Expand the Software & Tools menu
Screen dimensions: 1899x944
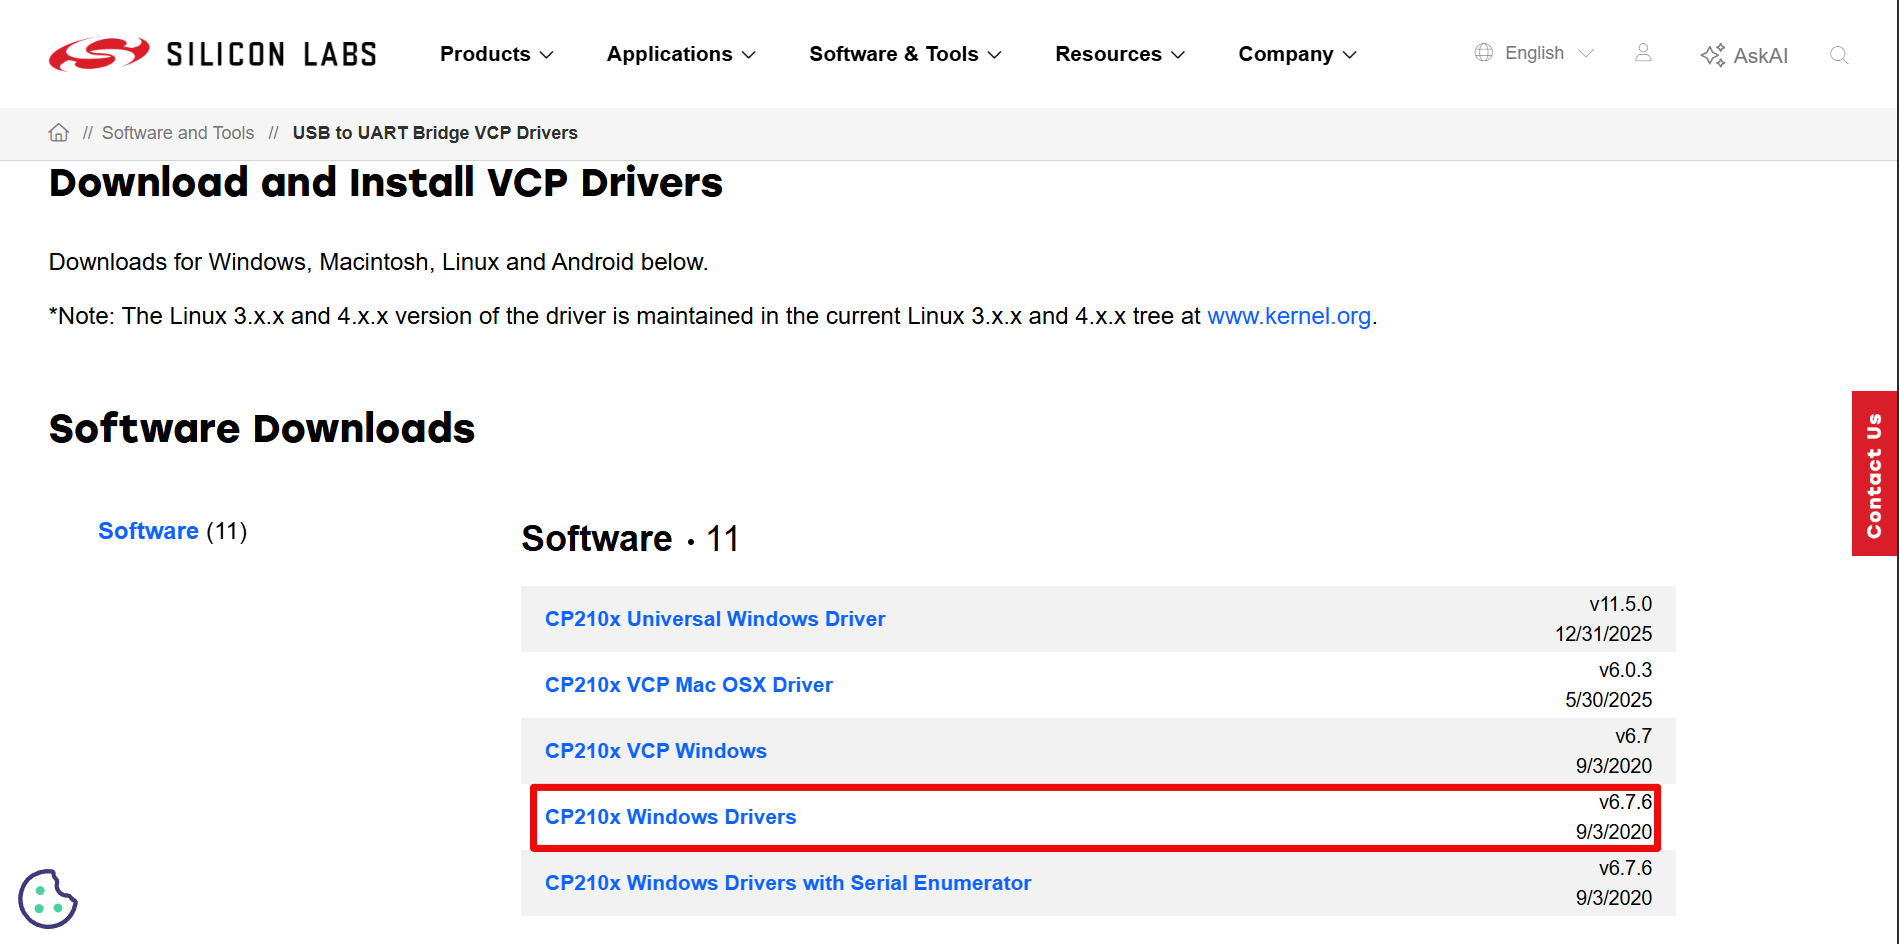coord(904,54)
